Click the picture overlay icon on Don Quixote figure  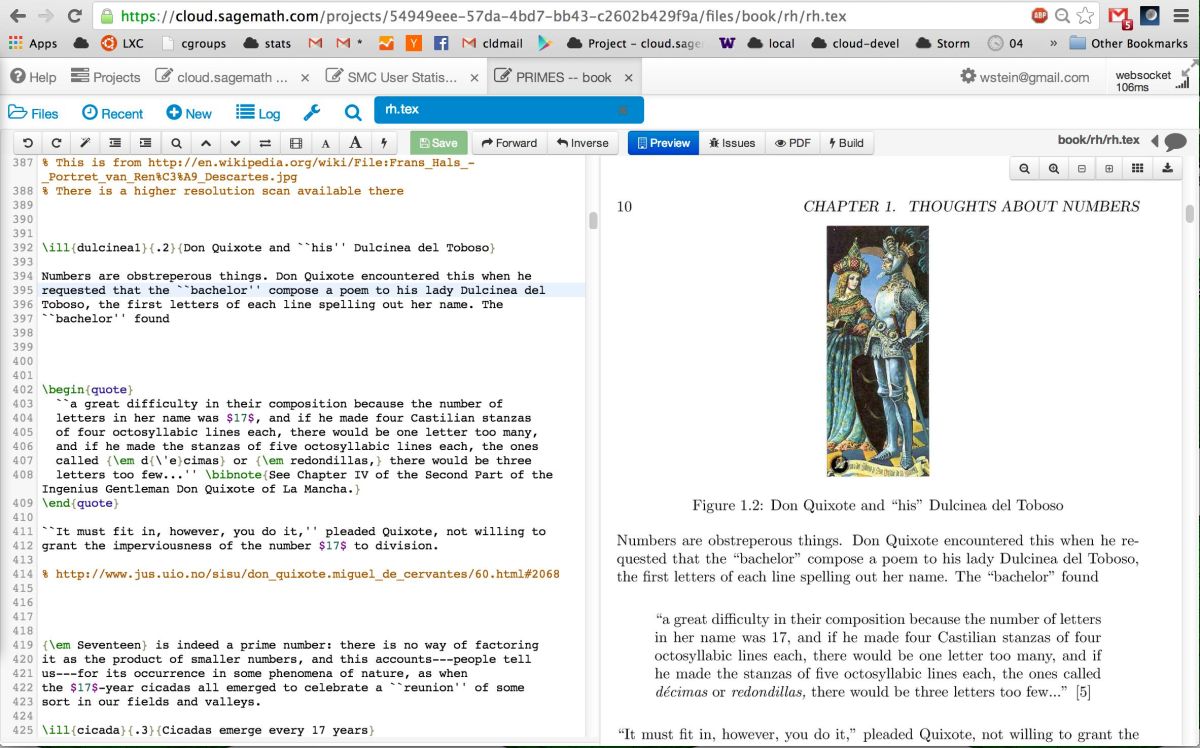pos(839,464)
